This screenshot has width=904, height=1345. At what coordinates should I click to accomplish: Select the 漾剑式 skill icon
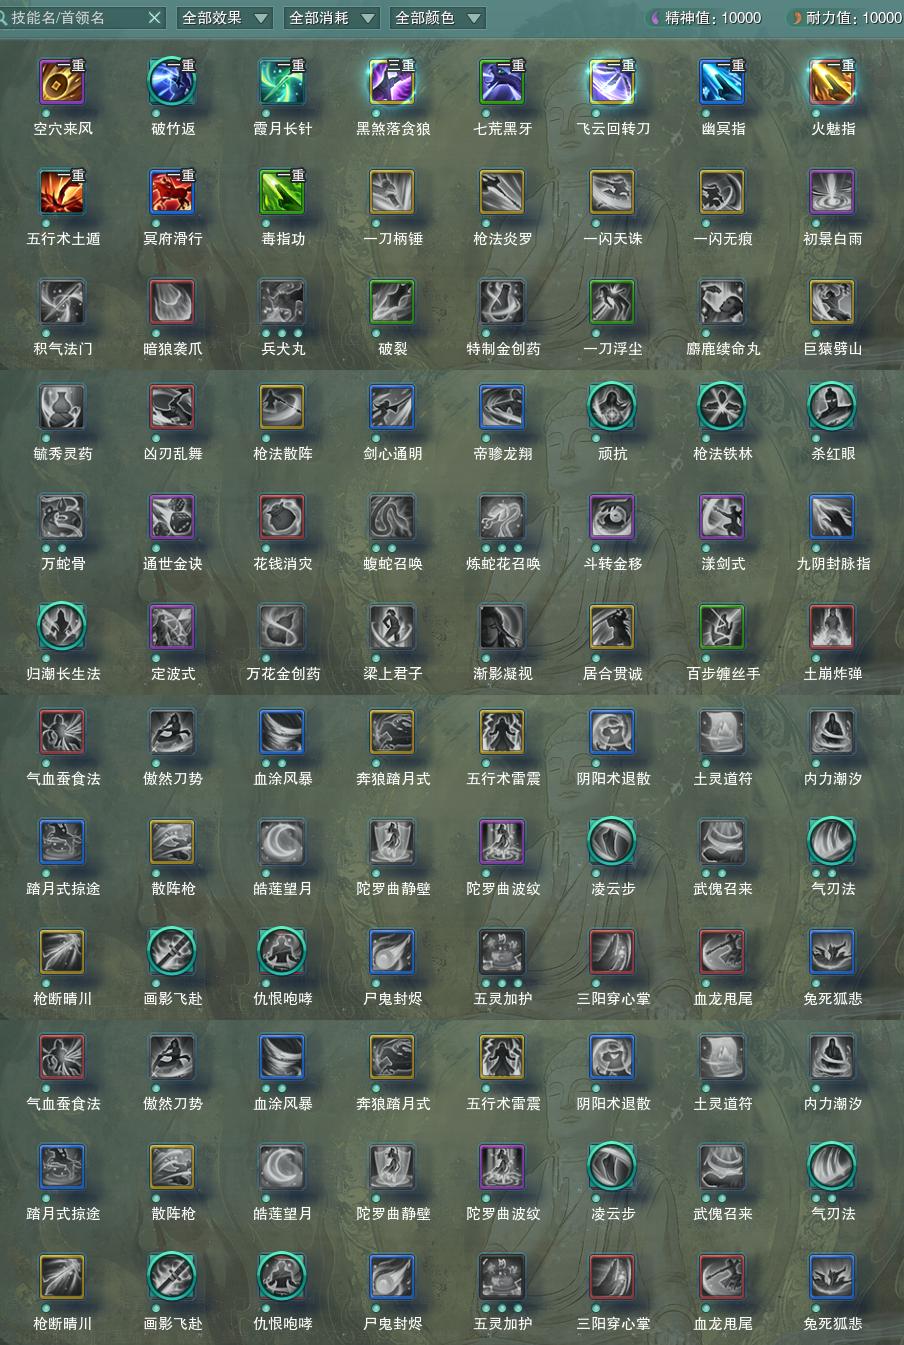point(723,517)
